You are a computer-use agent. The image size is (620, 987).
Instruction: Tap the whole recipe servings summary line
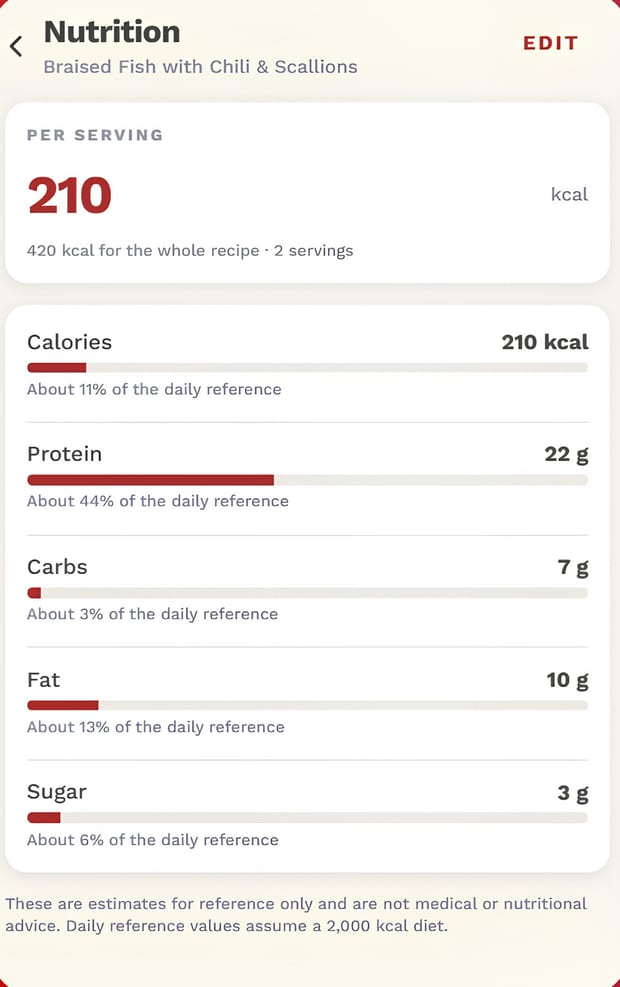coord(190,251)
